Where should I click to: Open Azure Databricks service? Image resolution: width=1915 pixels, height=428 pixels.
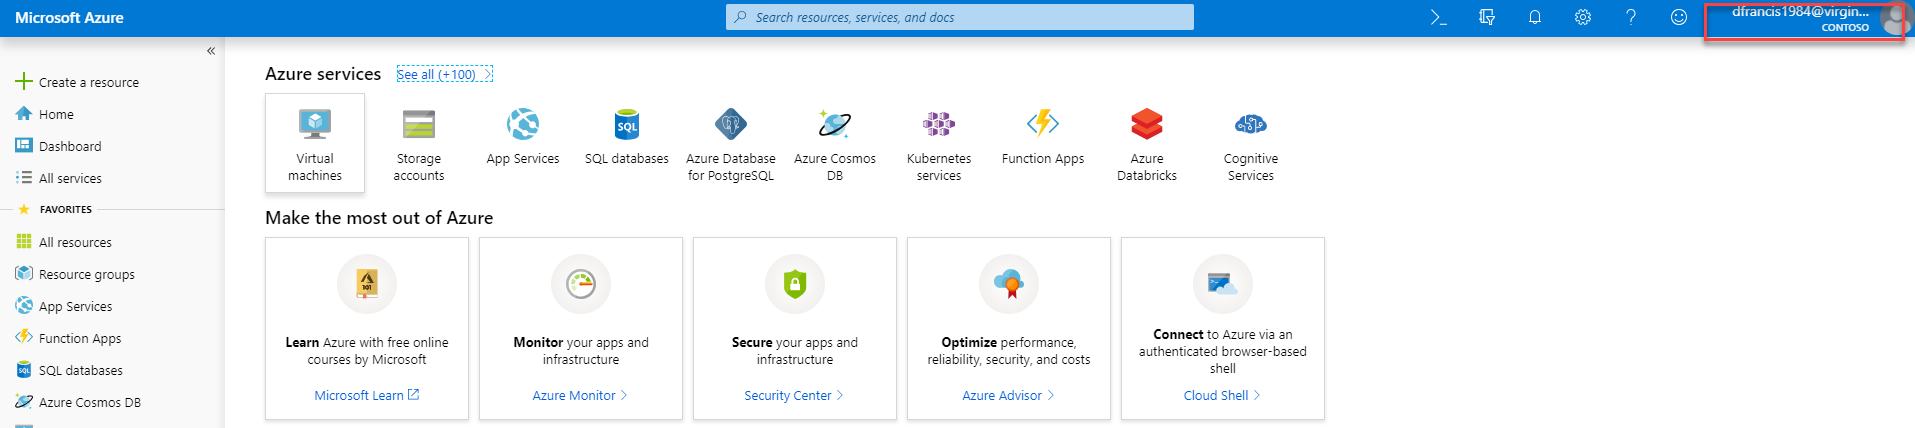coord(1147,142)
